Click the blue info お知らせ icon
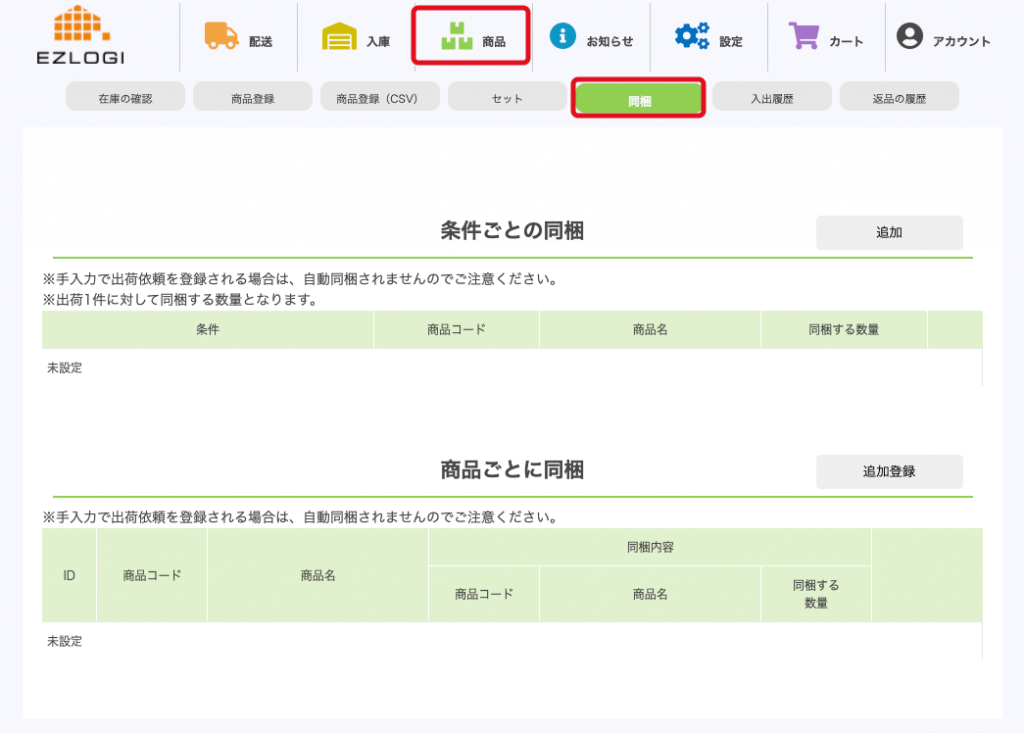 563,36
